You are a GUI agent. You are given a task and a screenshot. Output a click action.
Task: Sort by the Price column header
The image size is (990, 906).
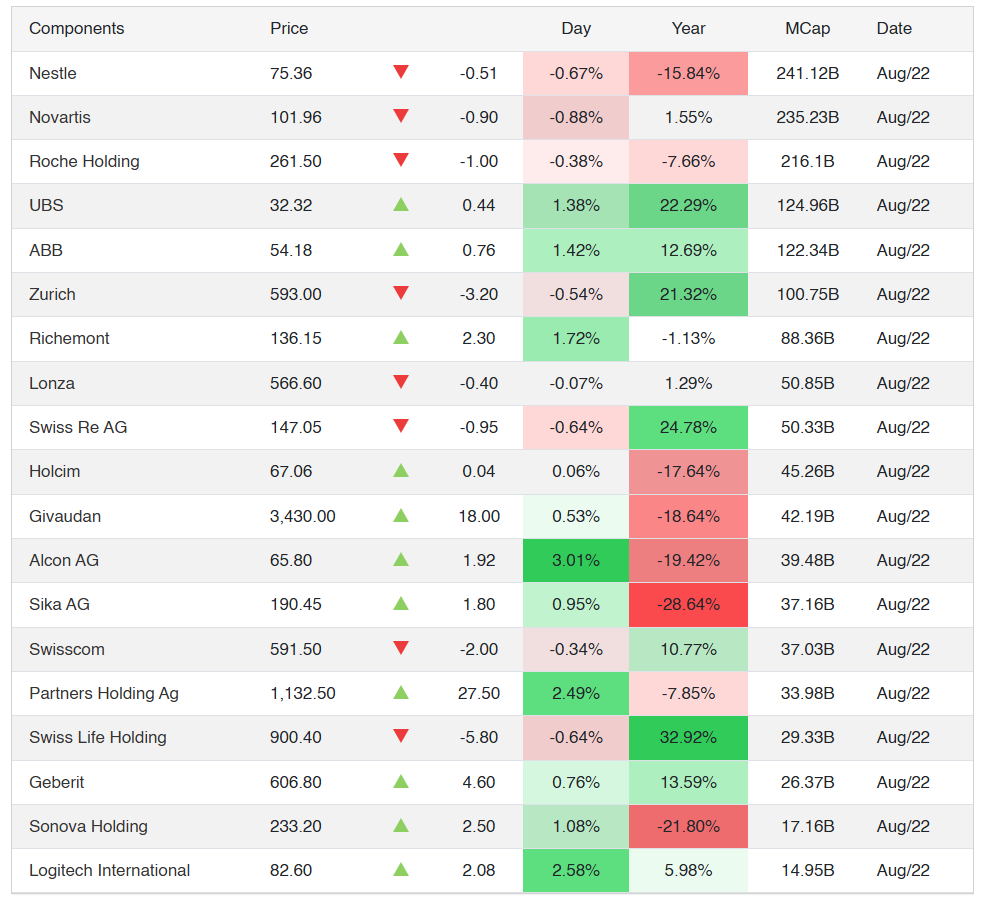click(289, 28)
